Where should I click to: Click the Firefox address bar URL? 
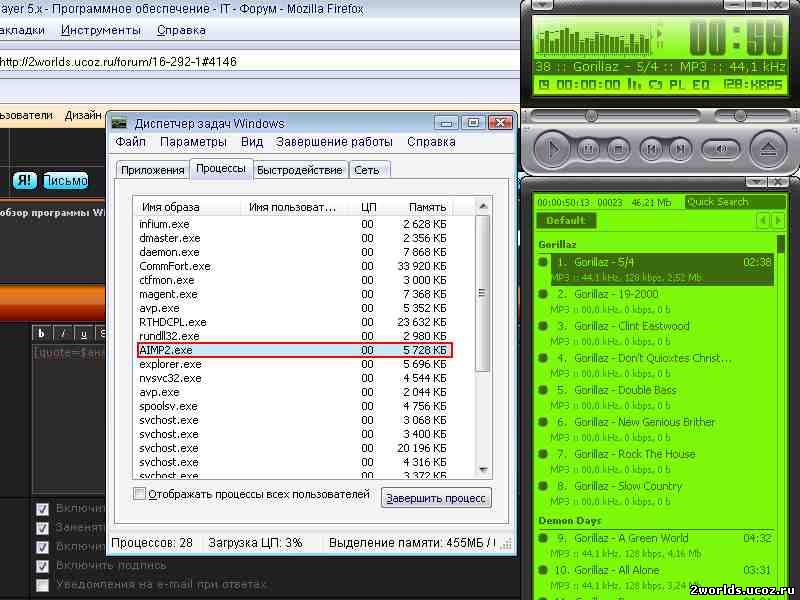[x=118, y=62]
